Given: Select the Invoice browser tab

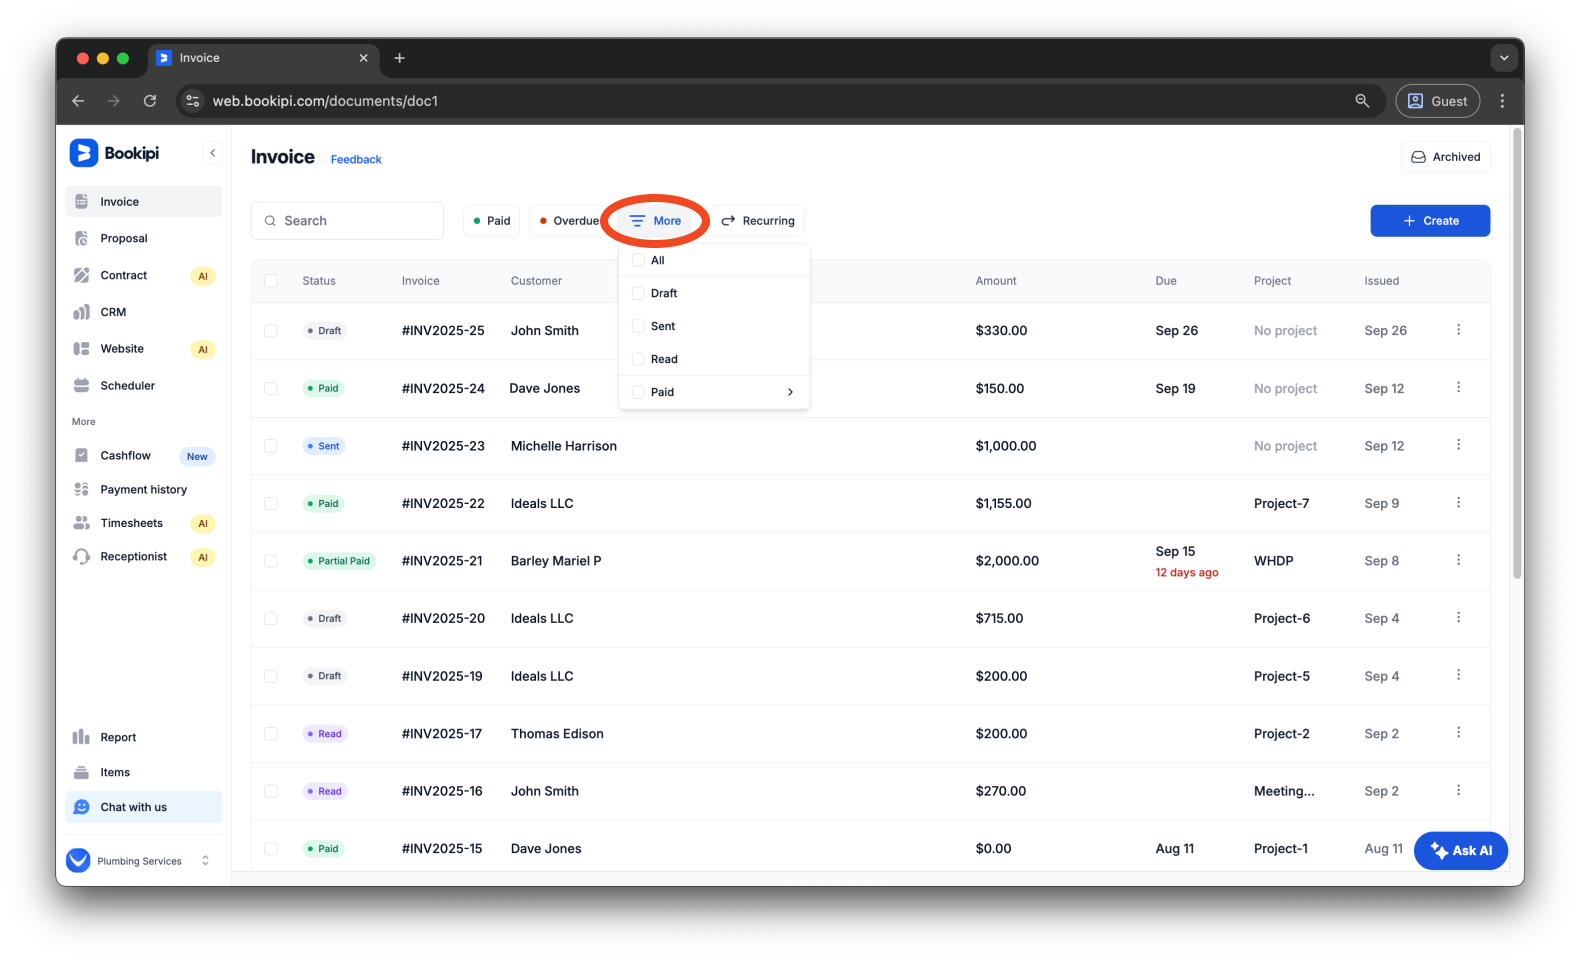Looking at the screenshot, I should [x=263, y=58].
